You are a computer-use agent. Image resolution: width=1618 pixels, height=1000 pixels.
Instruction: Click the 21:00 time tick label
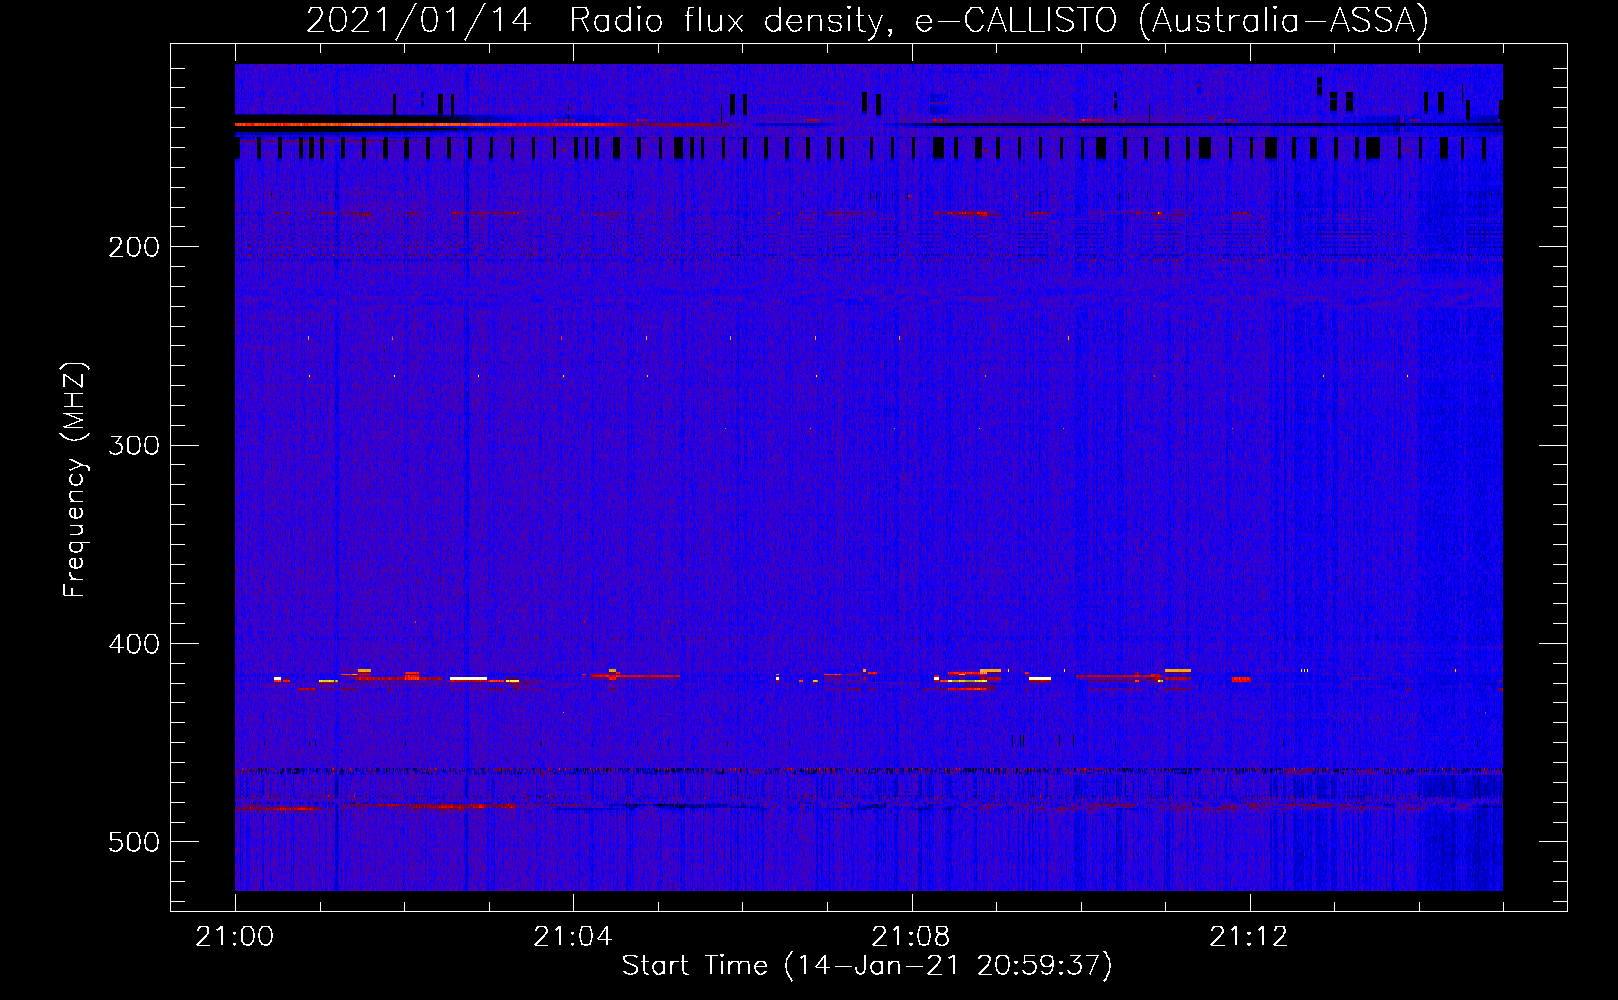[235, 937]
